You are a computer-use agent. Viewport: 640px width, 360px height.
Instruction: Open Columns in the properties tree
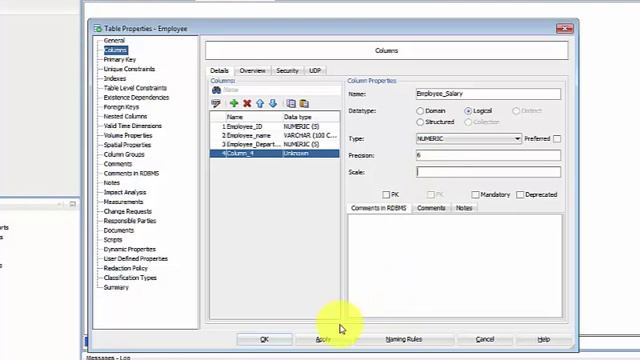pos(116,50)
